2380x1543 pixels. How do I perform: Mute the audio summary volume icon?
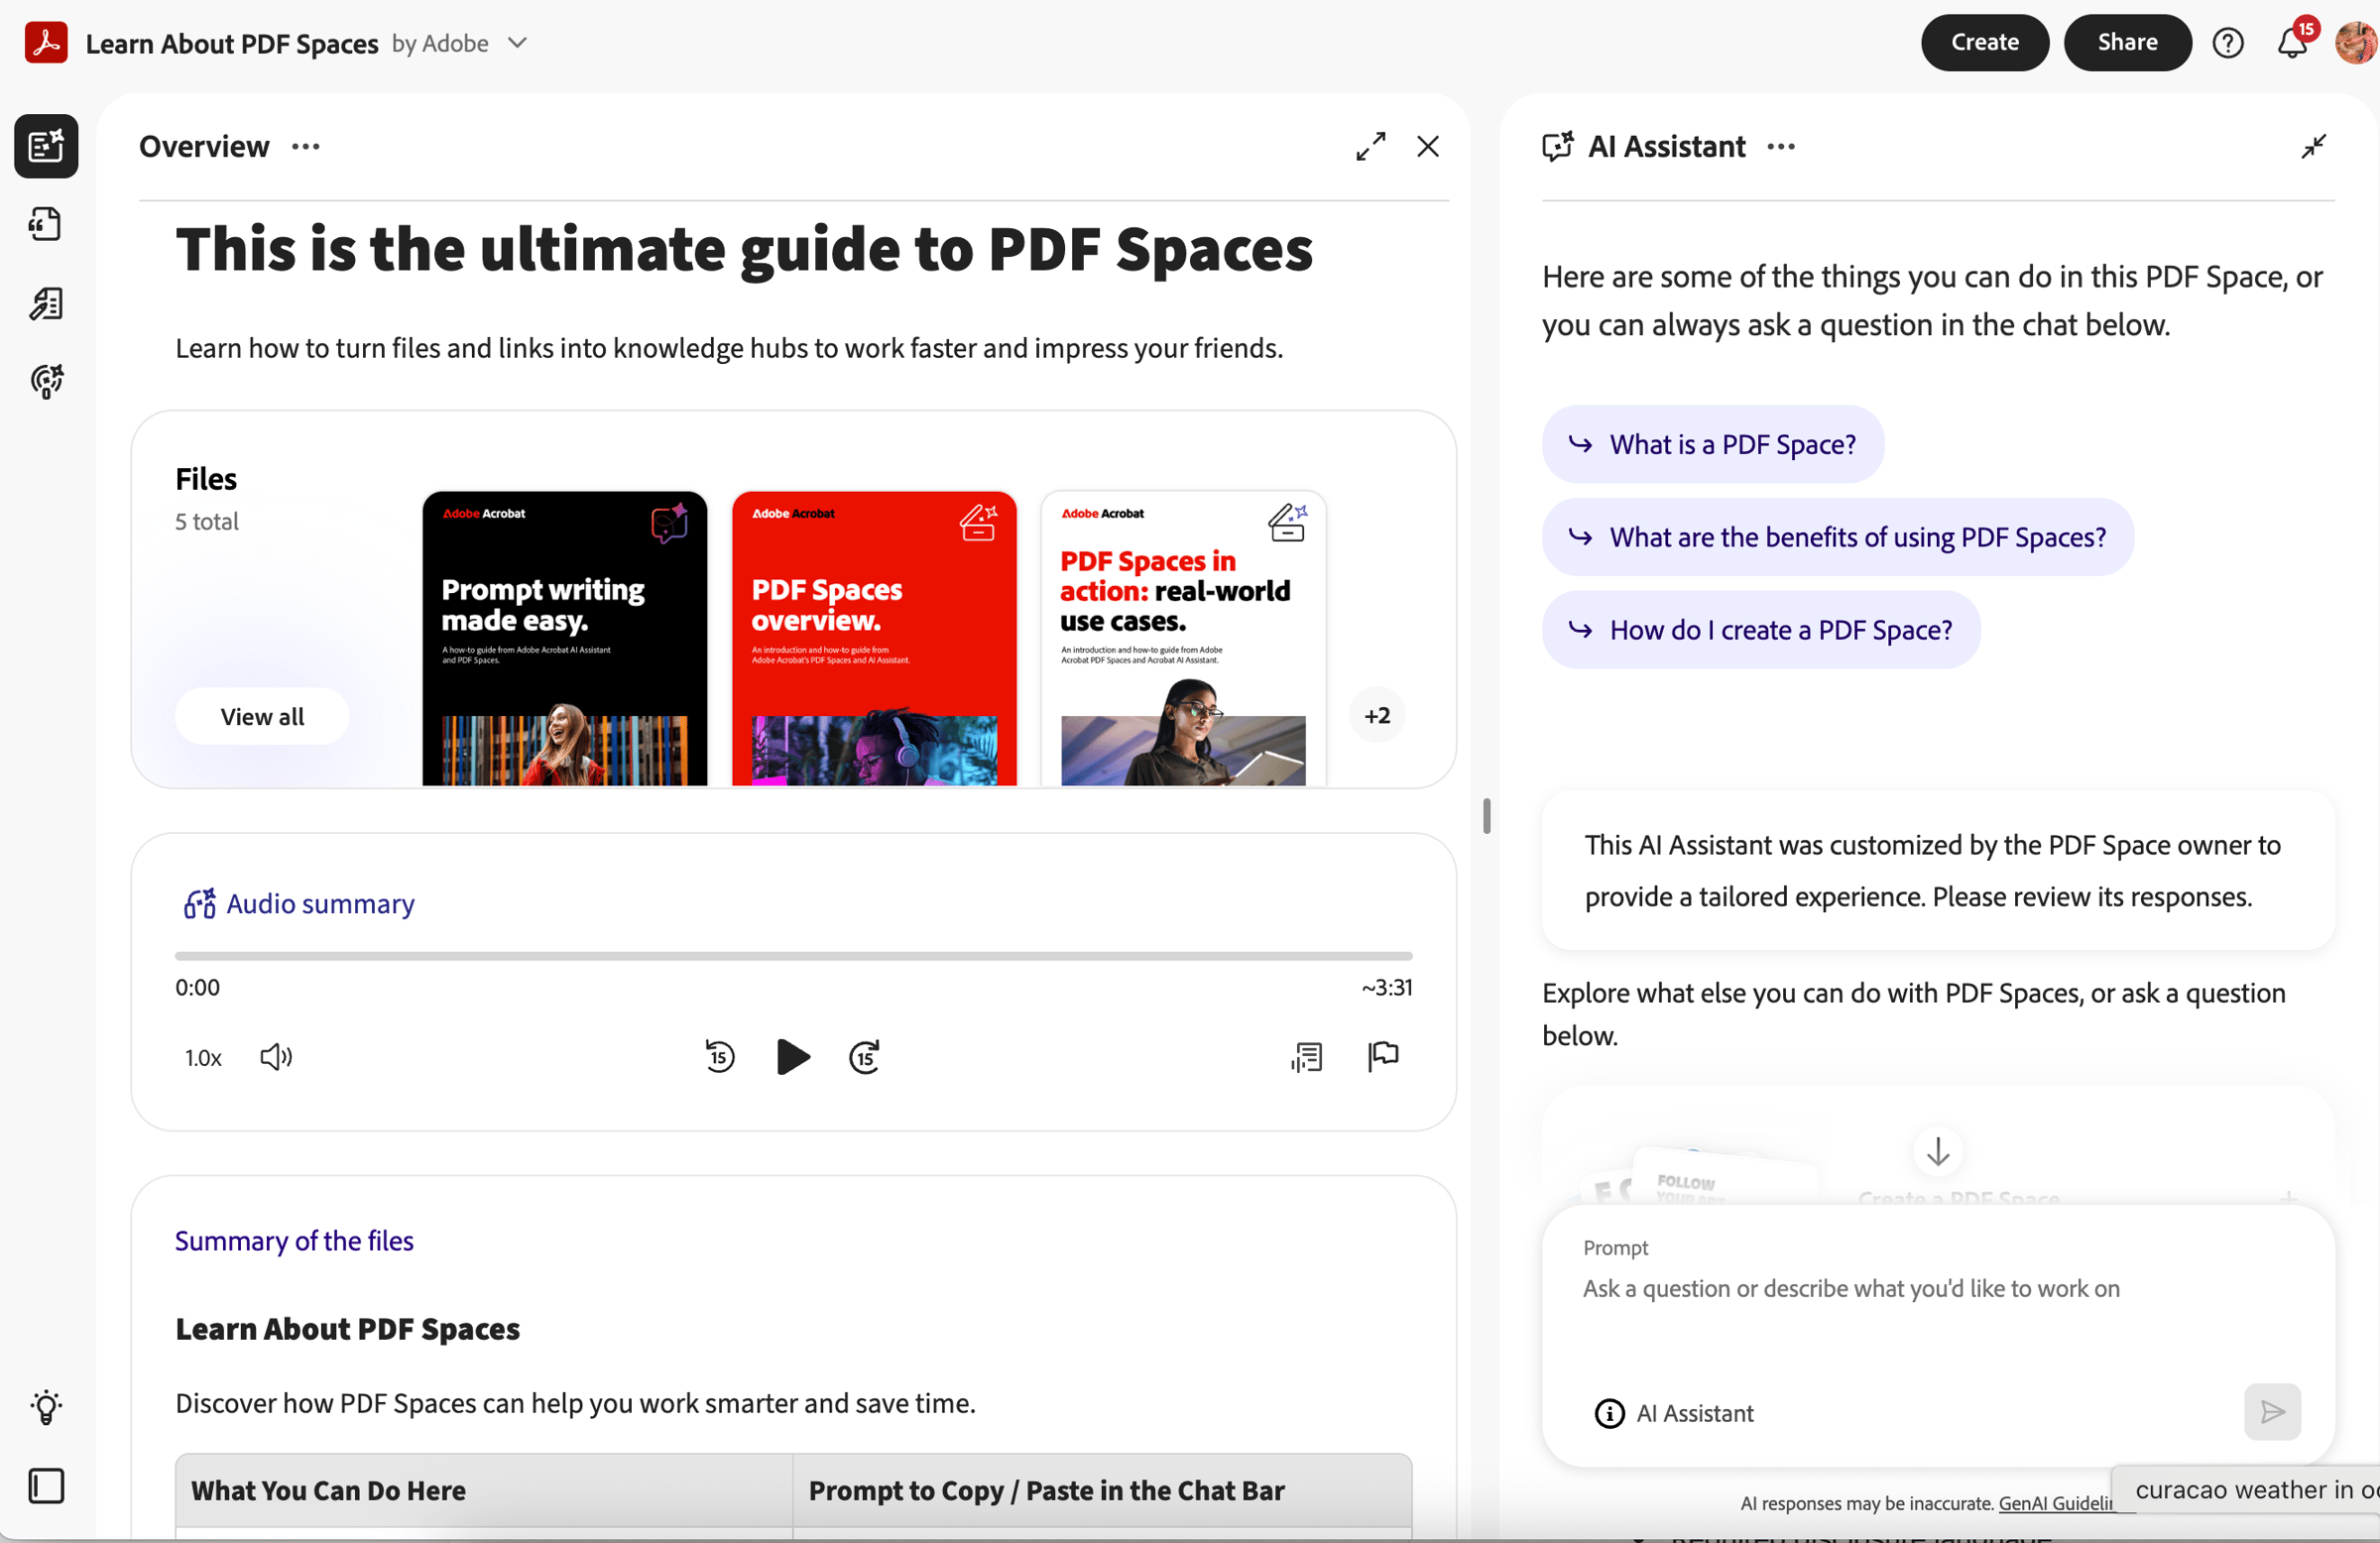276,1057
